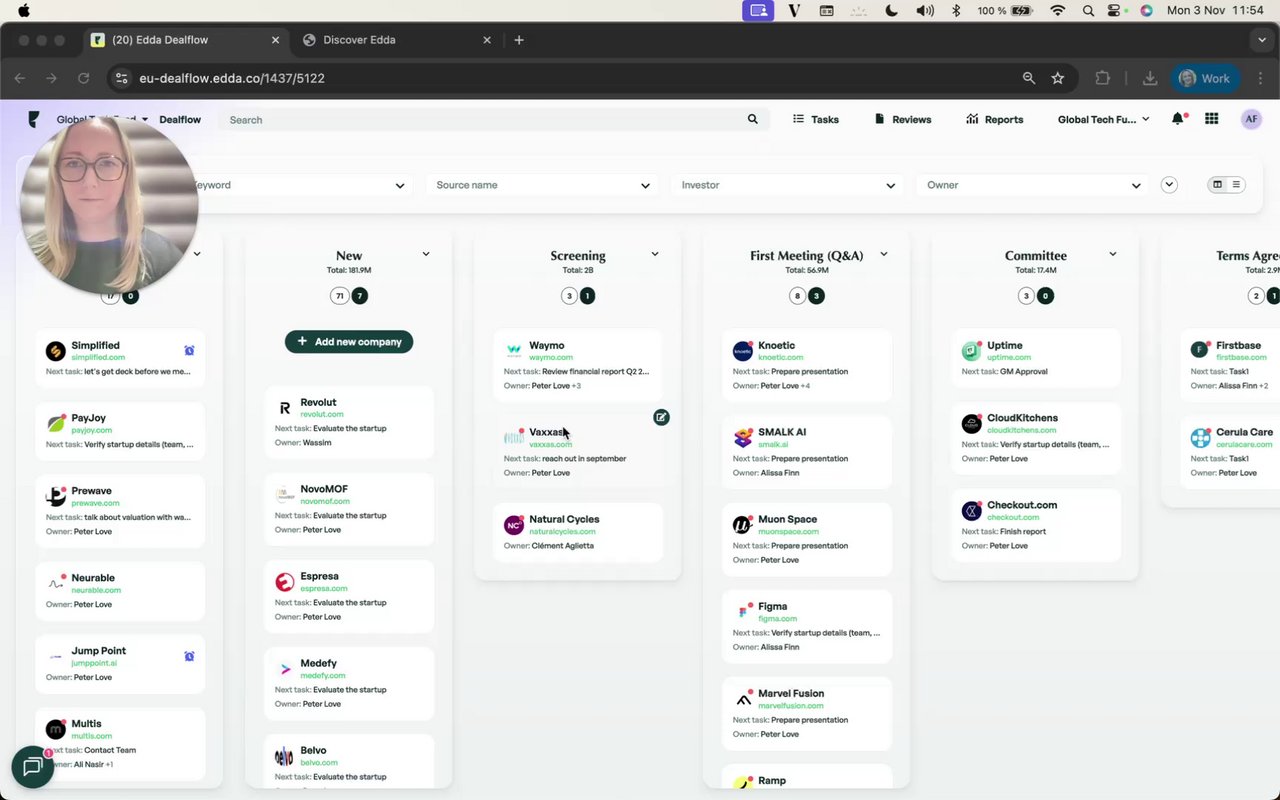Viewport: 1280px width, 800px height.
Task: Click the Add new company button
Action: coord(349,342)
